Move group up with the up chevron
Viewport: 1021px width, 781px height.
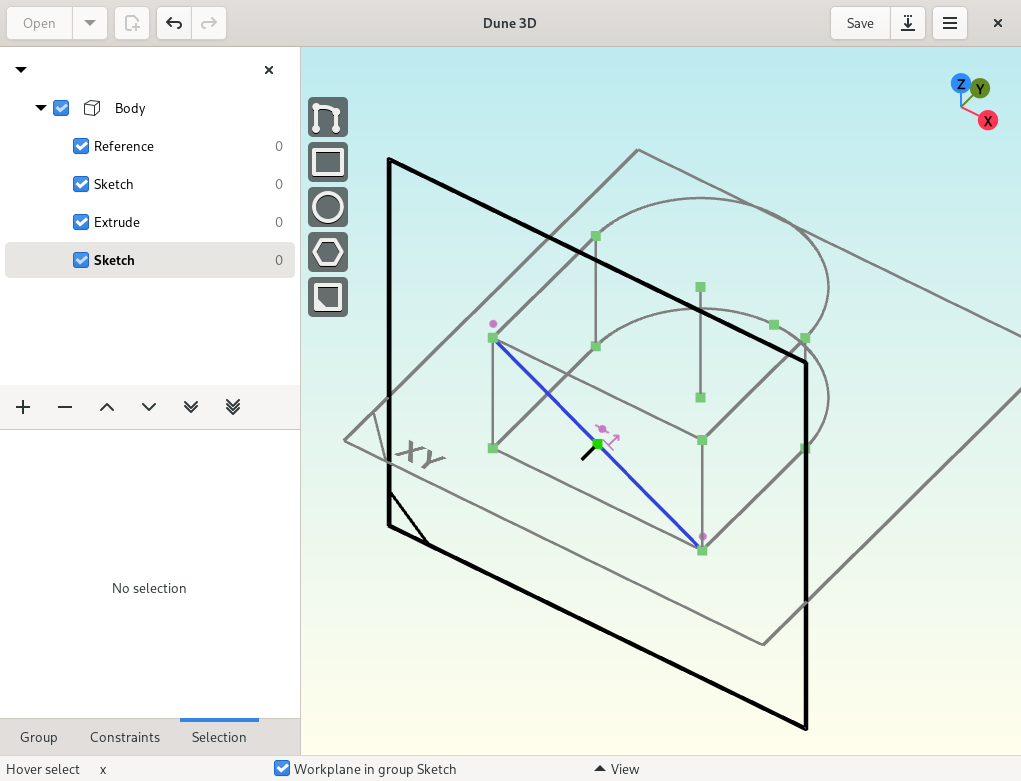click(107, 407)
